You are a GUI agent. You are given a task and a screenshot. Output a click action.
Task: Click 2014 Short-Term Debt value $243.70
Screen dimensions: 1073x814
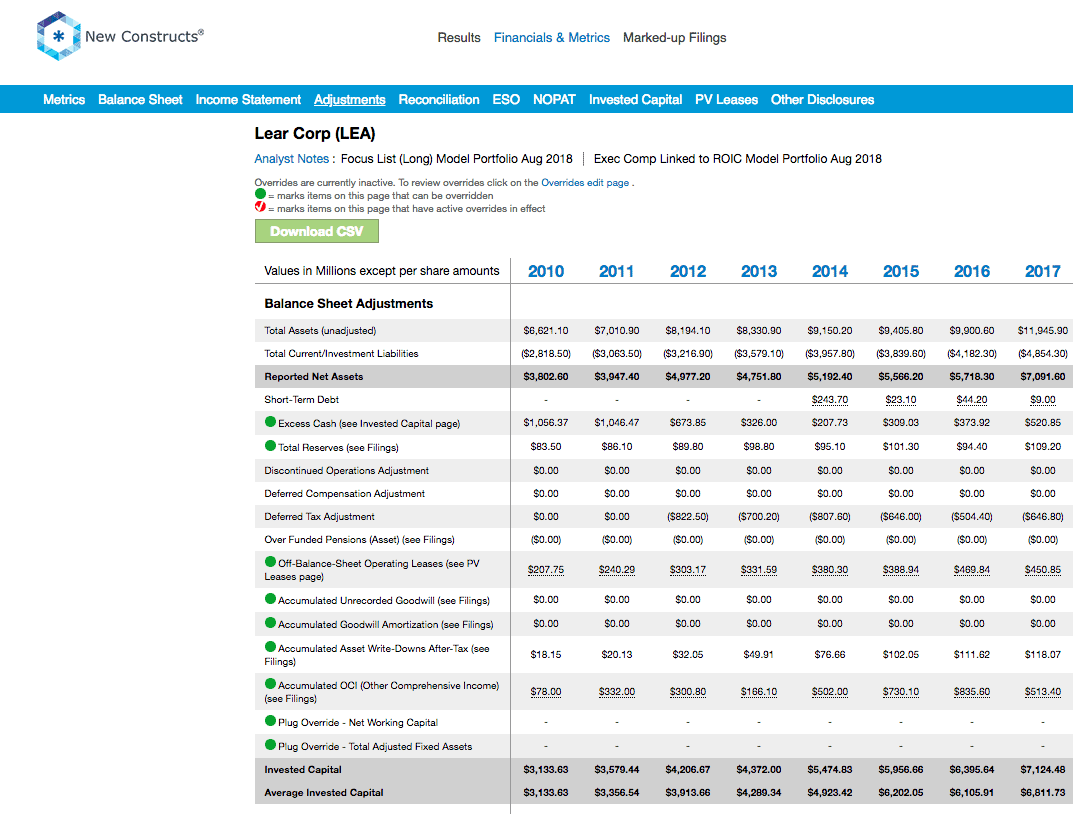(x=830, y=399)
